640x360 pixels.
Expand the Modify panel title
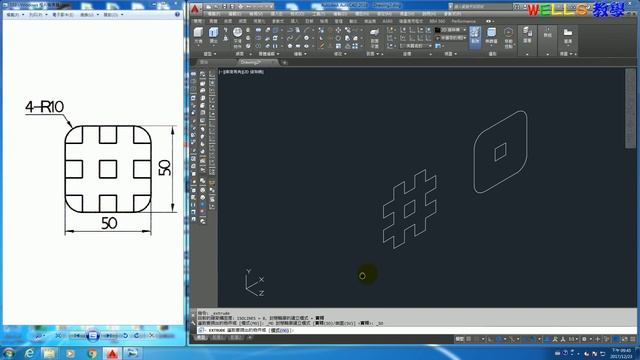click(340, 54)
